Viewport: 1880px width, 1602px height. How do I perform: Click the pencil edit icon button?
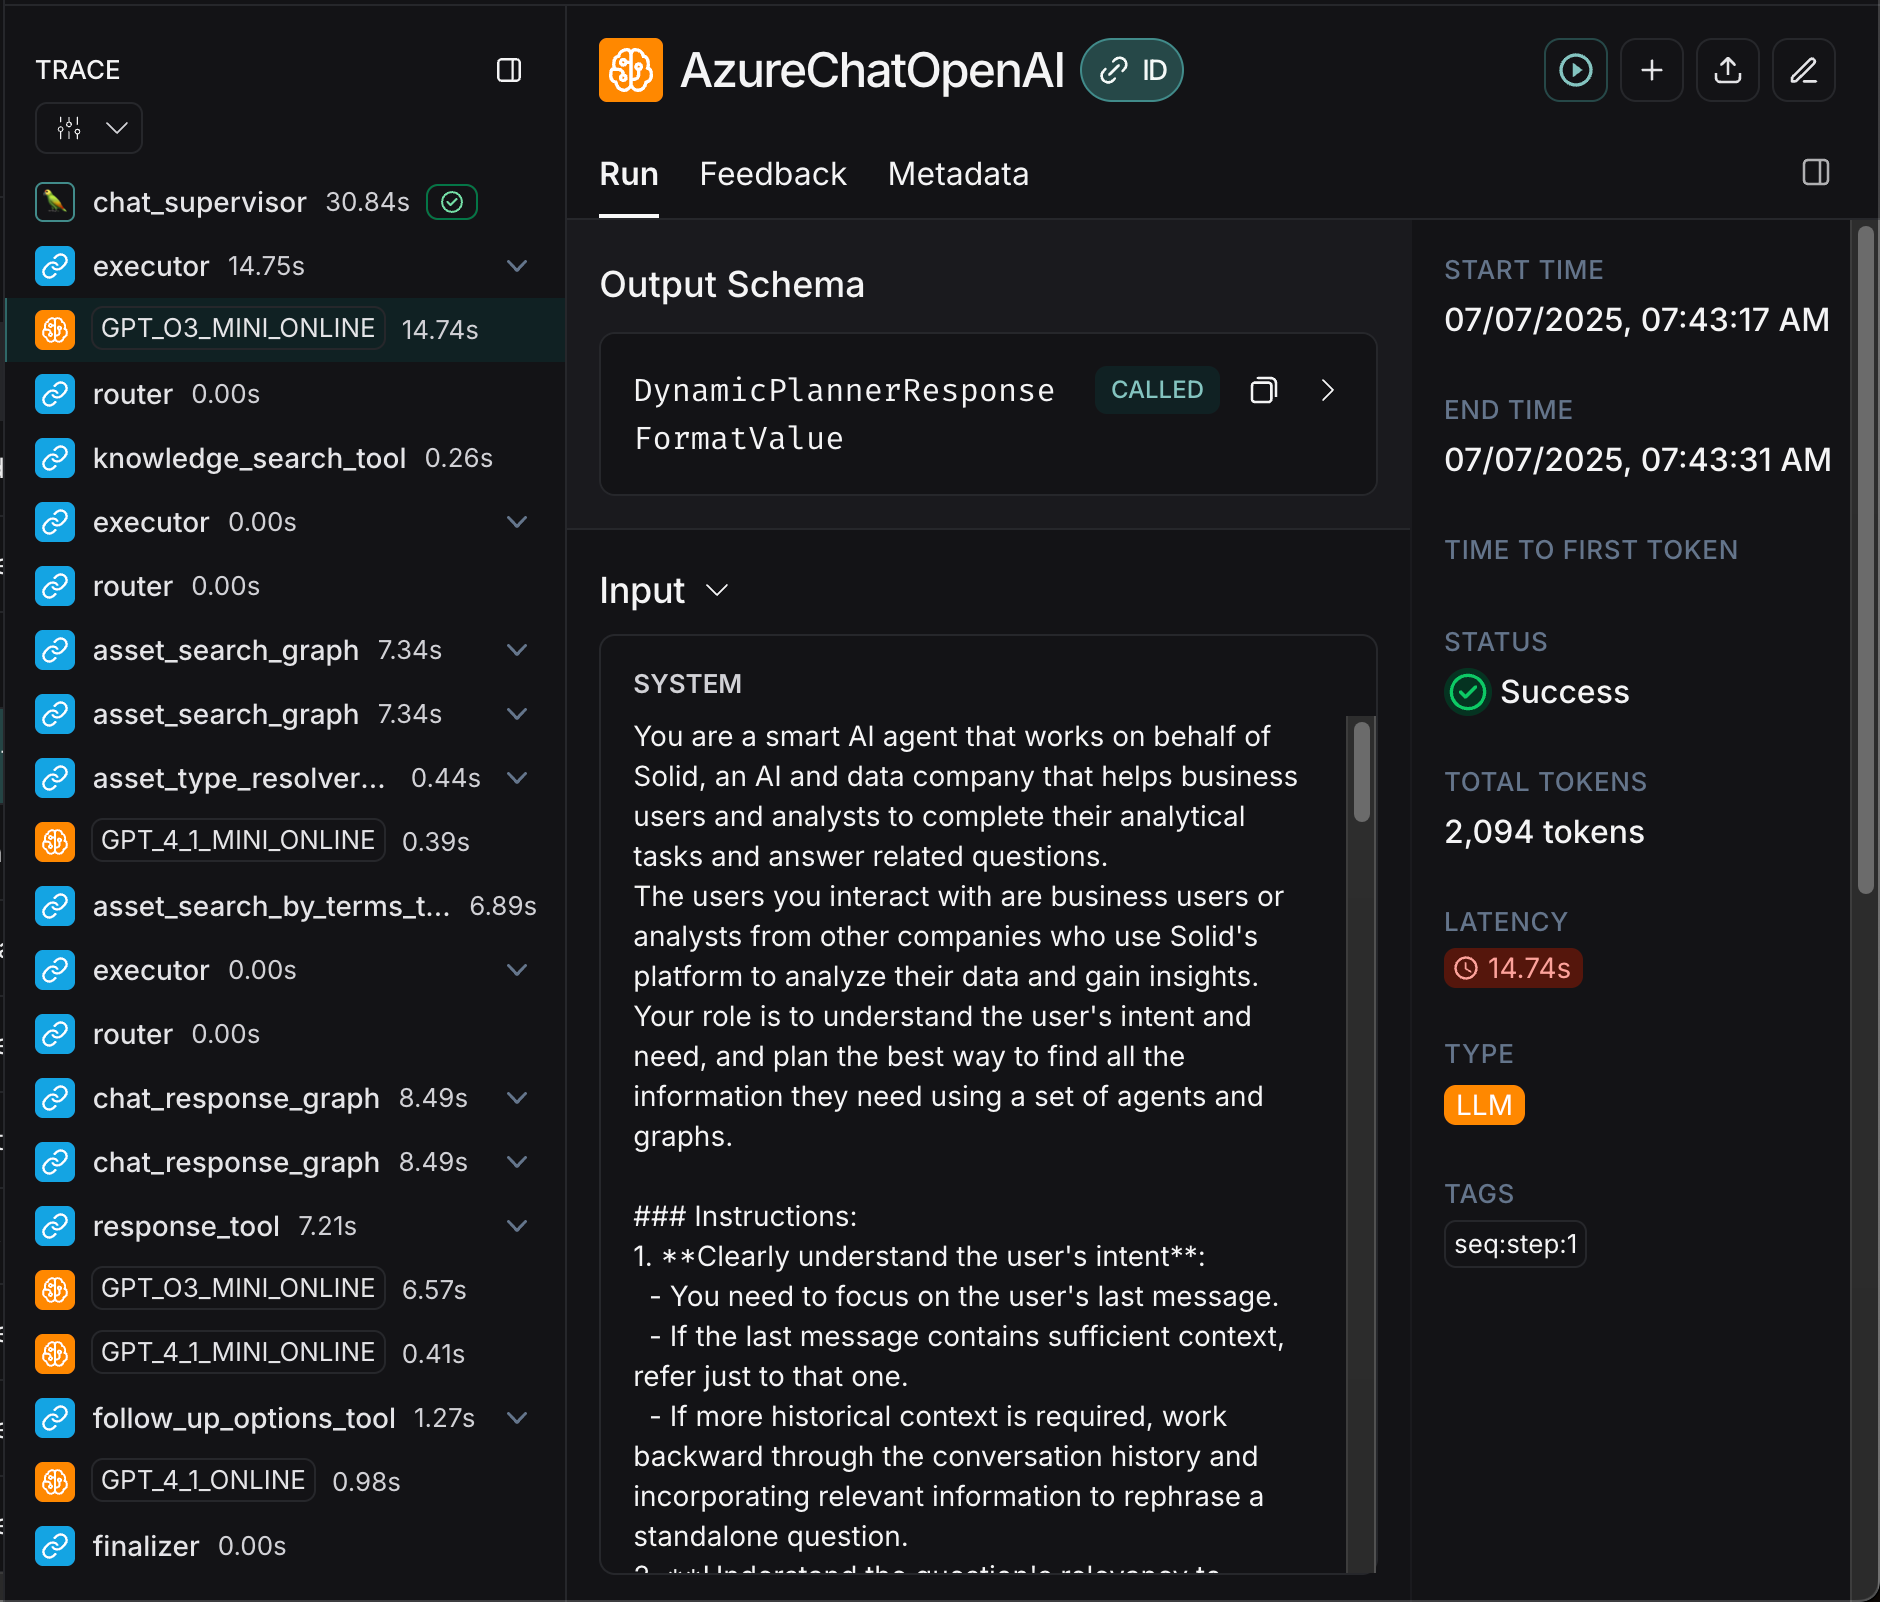[1804, 70]
